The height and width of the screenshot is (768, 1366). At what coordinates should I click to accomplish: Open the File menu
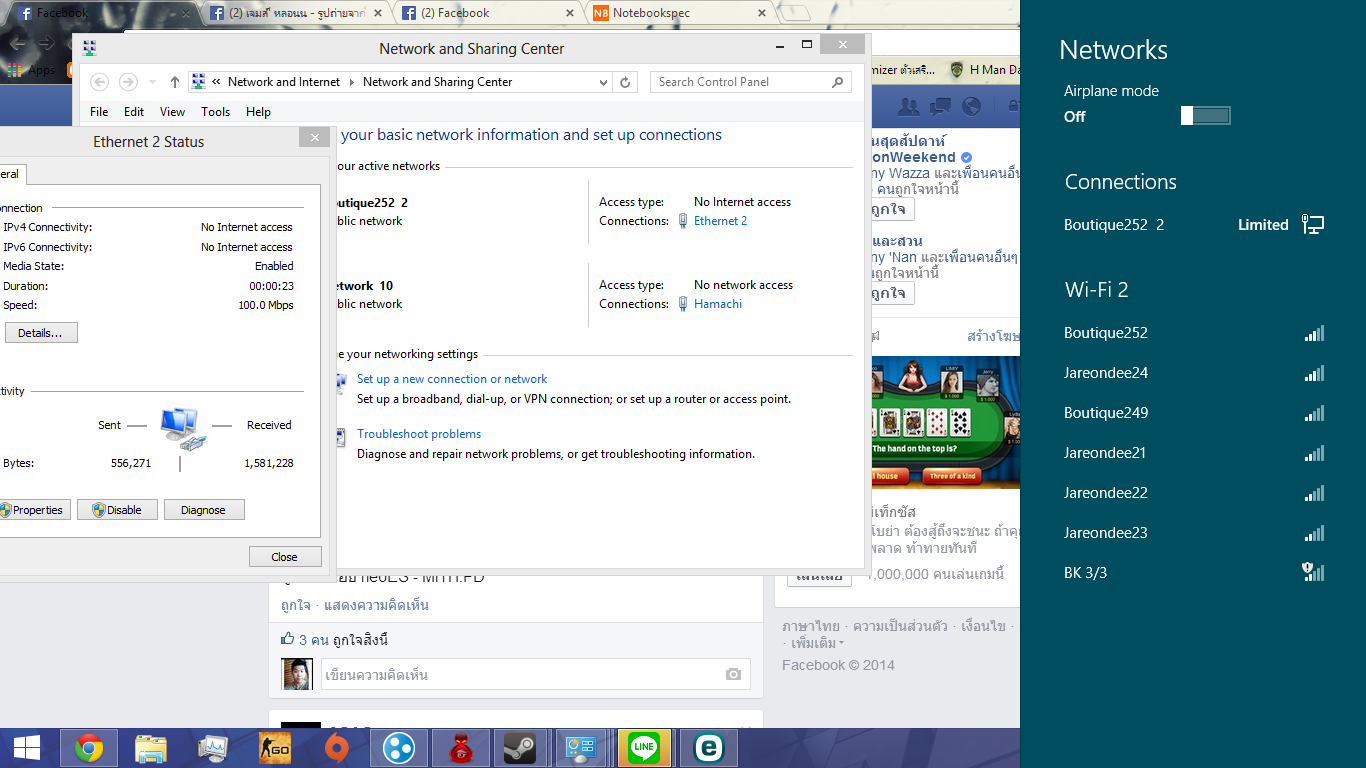click(99, 112)
